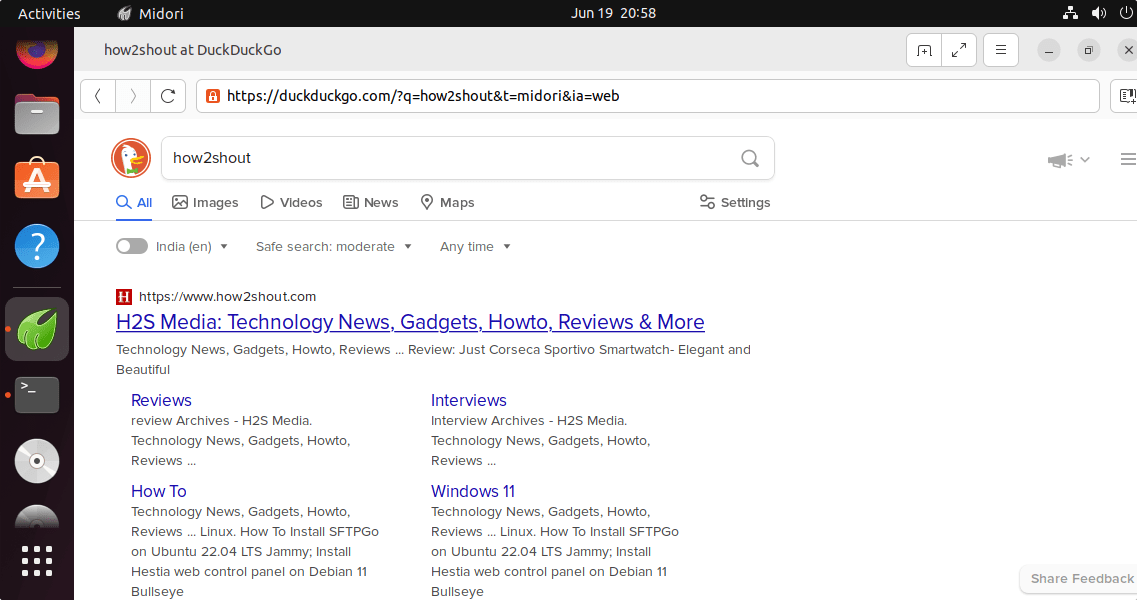Expand the Any time filter
This screenshot has height=600, width=1137.
pos(475,246)
